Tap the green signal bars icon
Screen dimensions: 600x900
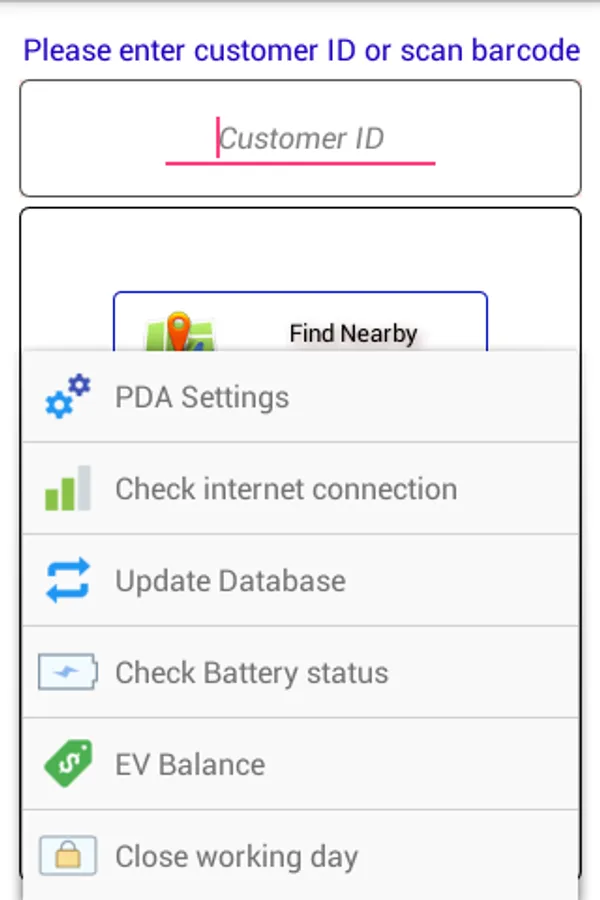click(68, 488)
